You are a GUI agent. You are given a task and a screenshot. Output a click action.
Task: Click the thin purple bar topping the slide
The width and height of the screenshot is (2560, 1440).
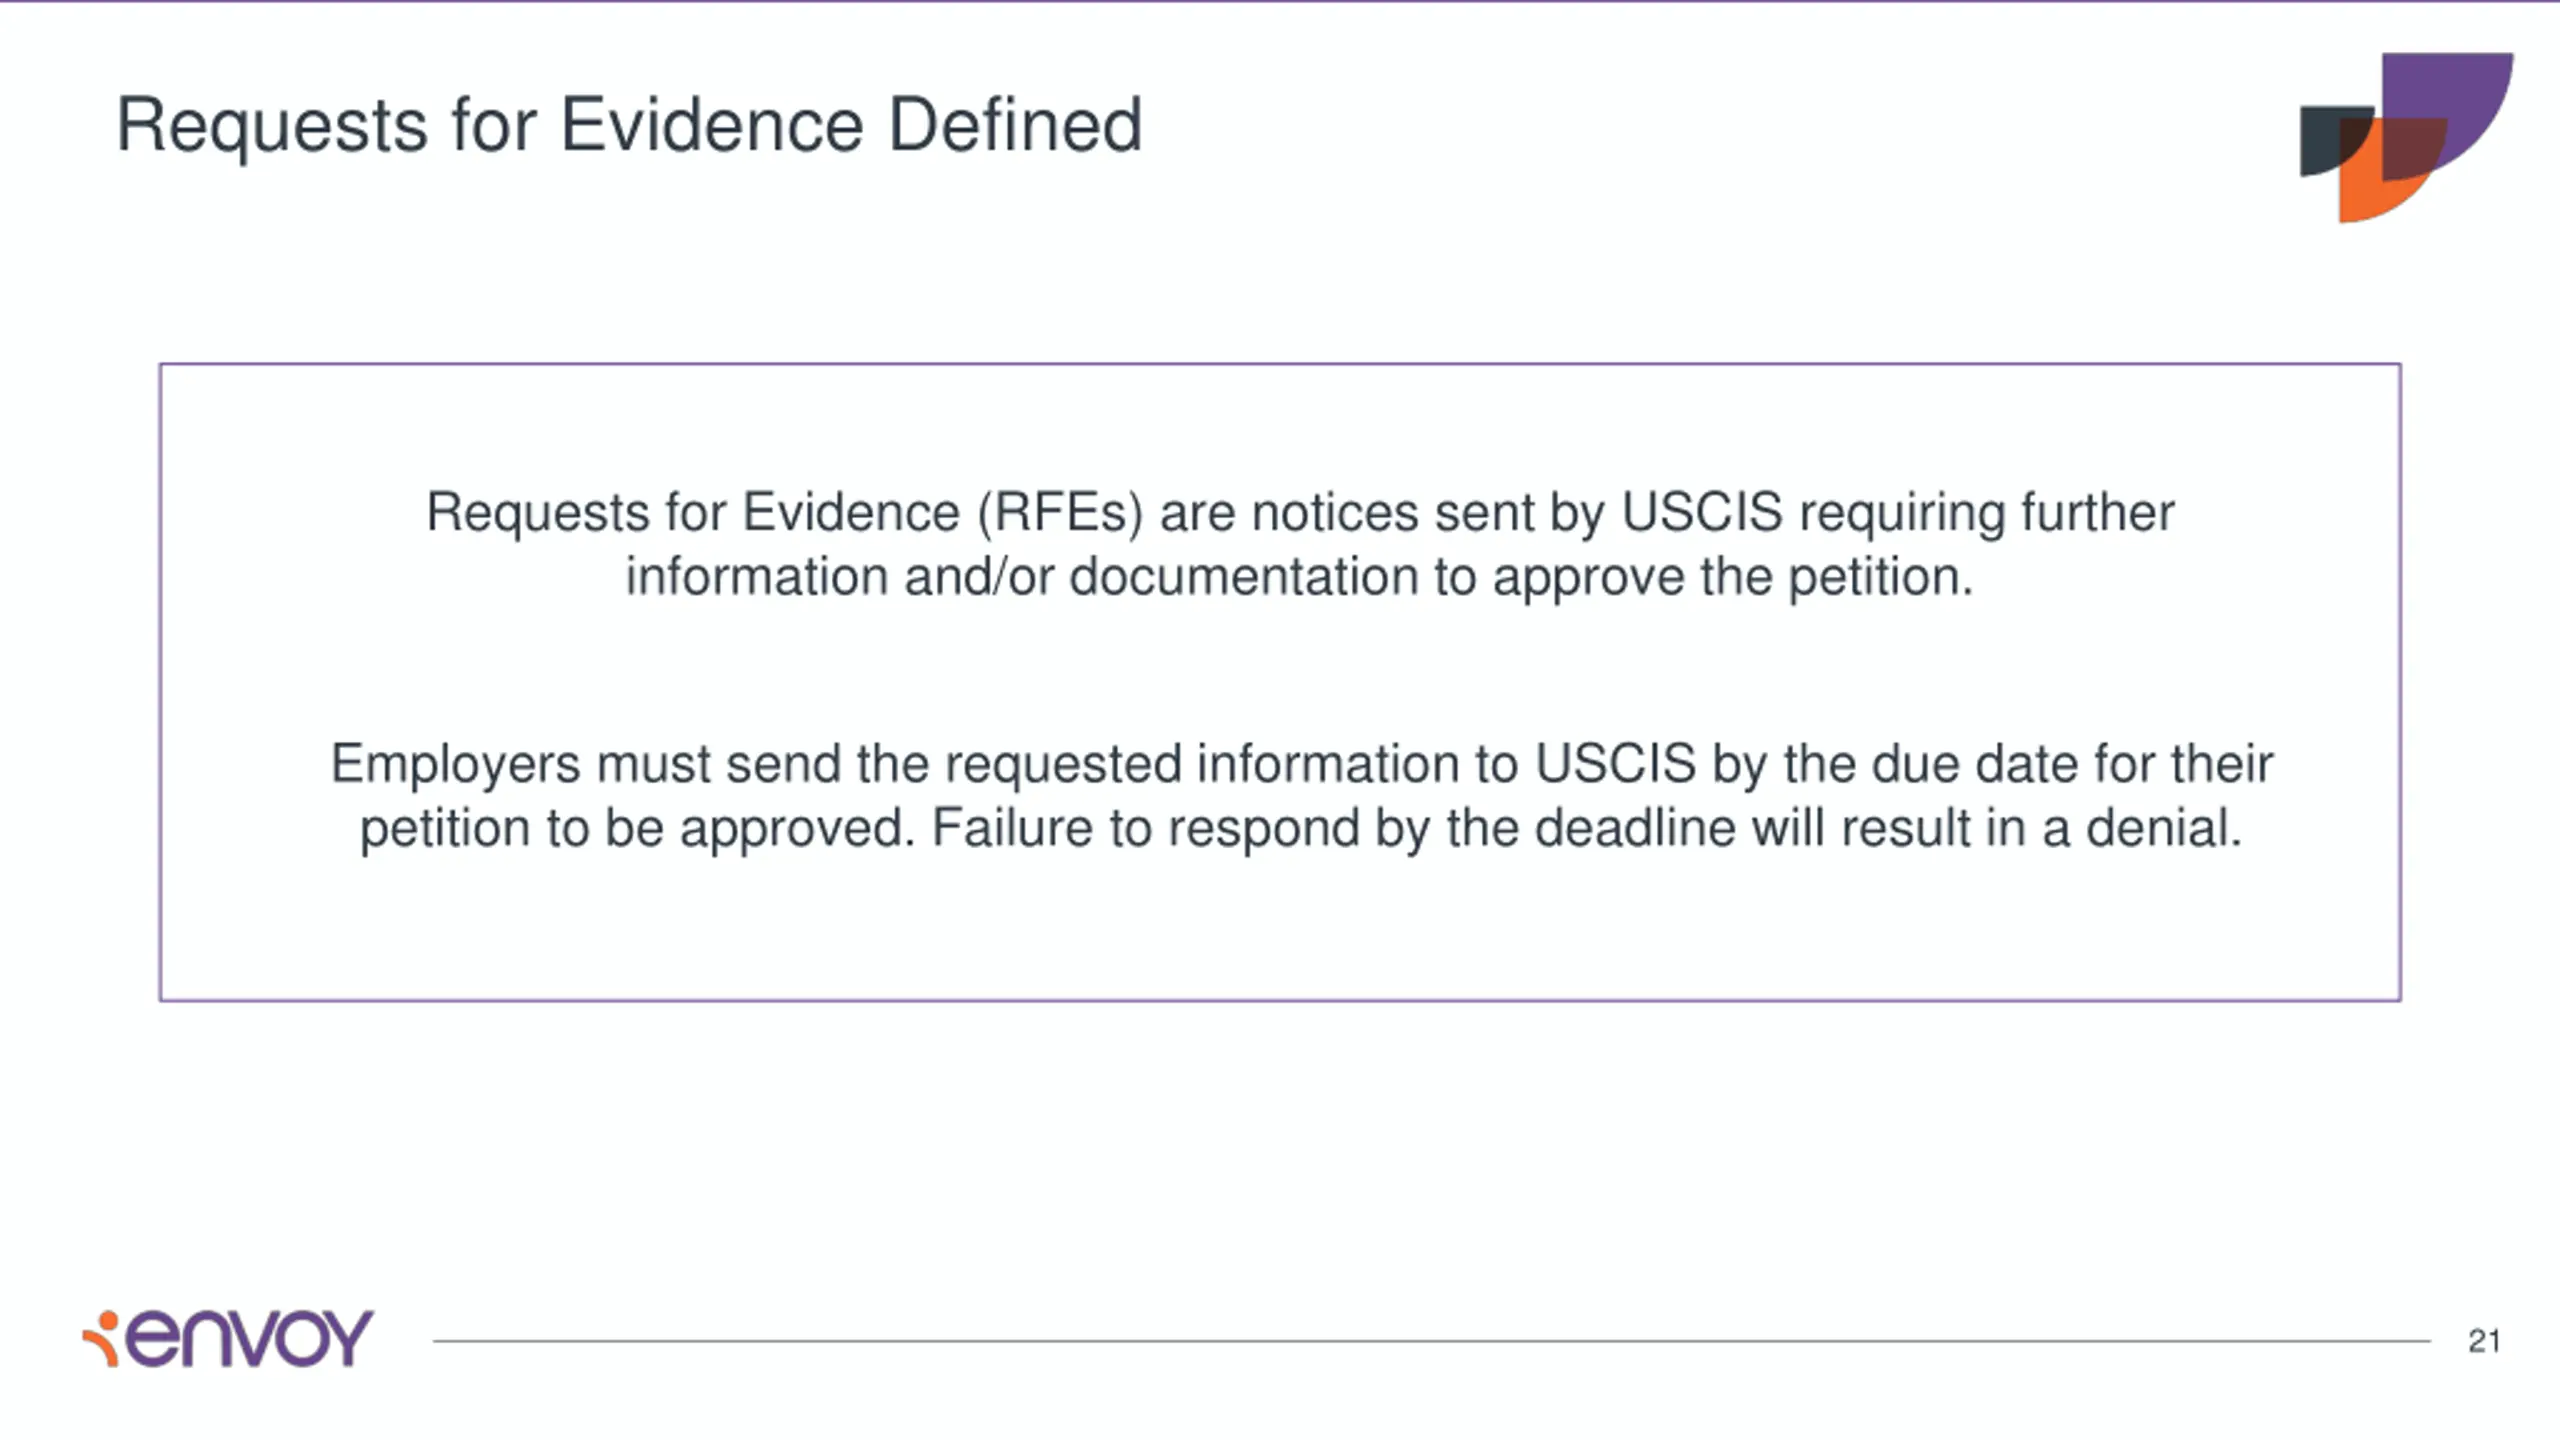coord(1280,2)
